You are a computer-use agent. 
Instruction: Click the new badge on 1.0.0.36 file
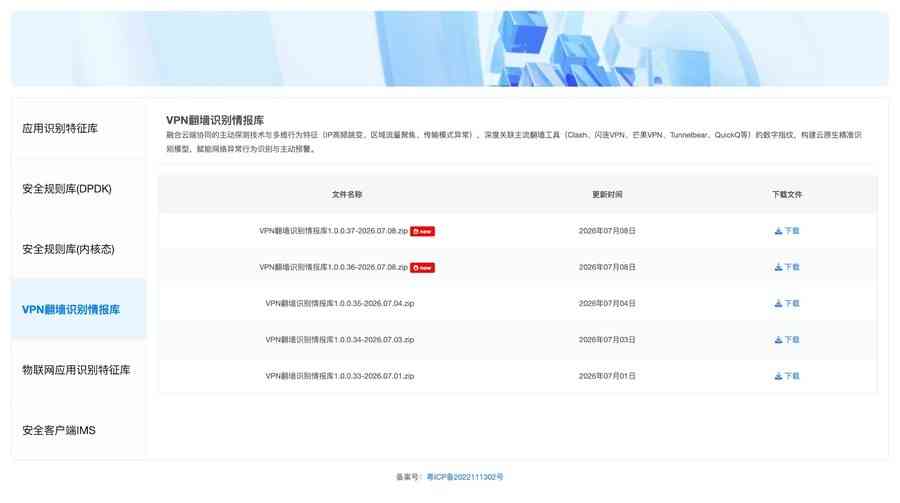point(422,268)
